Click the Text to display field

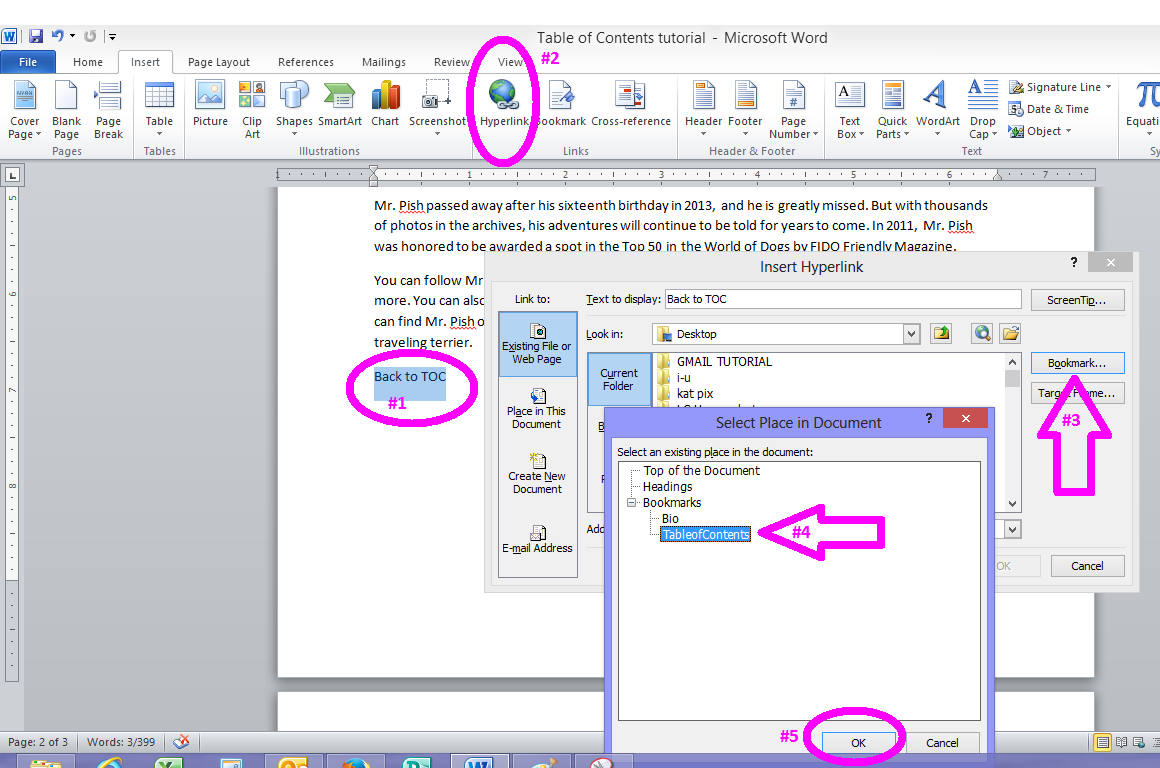tap(843, 299)
